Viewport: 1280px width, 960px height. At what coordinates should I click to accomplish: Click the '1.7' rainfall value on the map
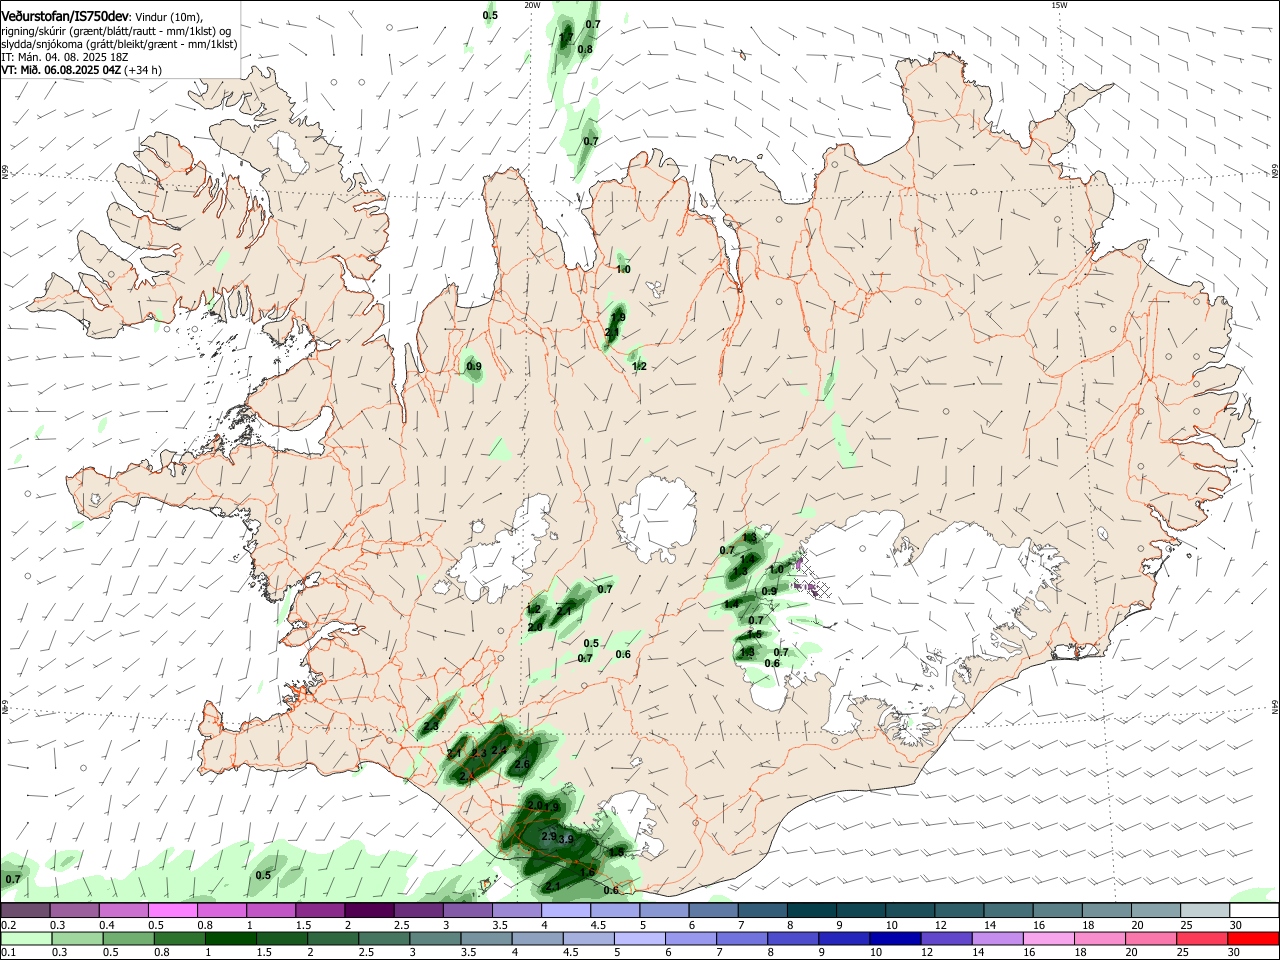coord(566,39)
